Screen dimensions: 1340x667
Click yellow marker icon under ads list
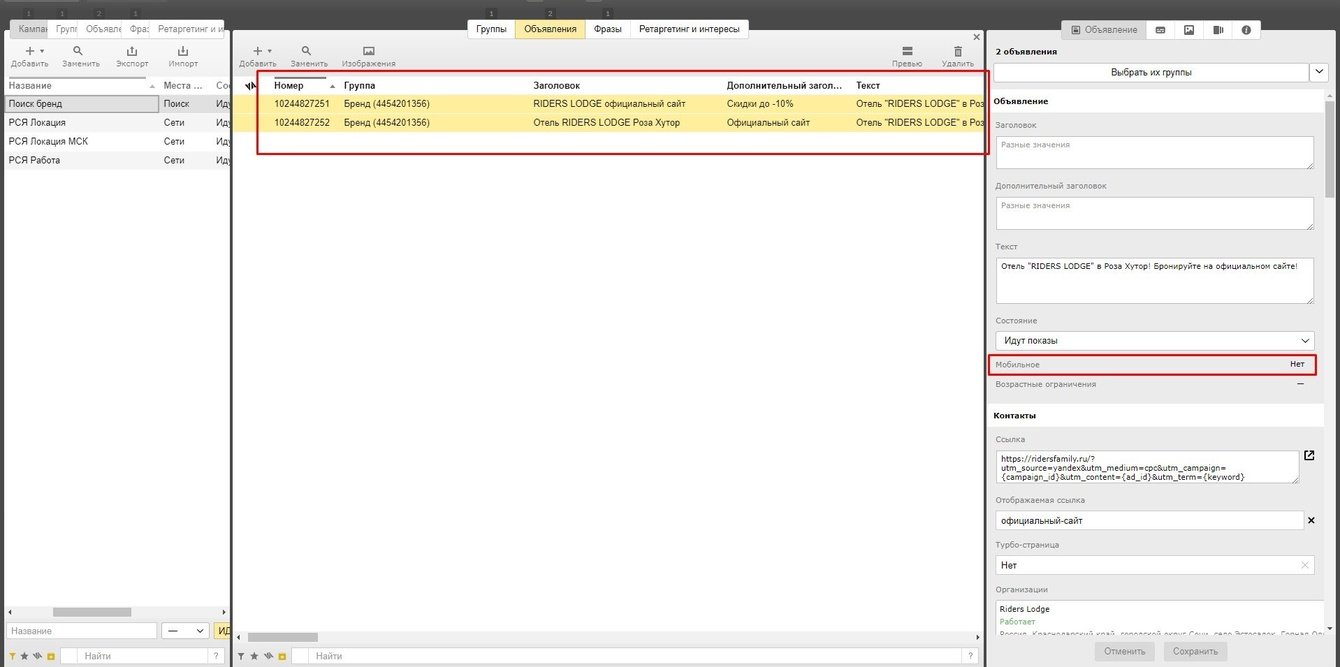tap(282, 656)
